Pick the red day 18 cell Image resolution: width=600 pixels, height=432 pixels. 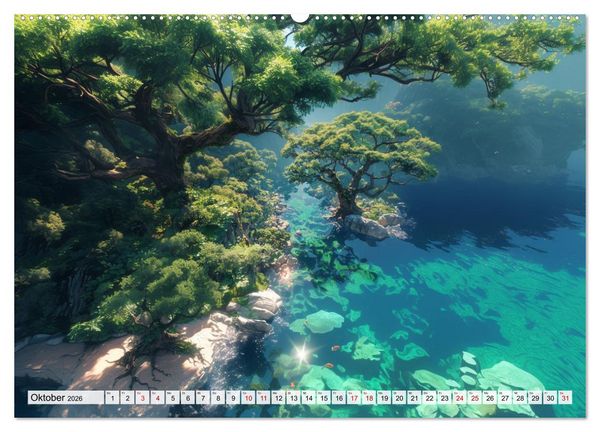[x=369, y=398]
